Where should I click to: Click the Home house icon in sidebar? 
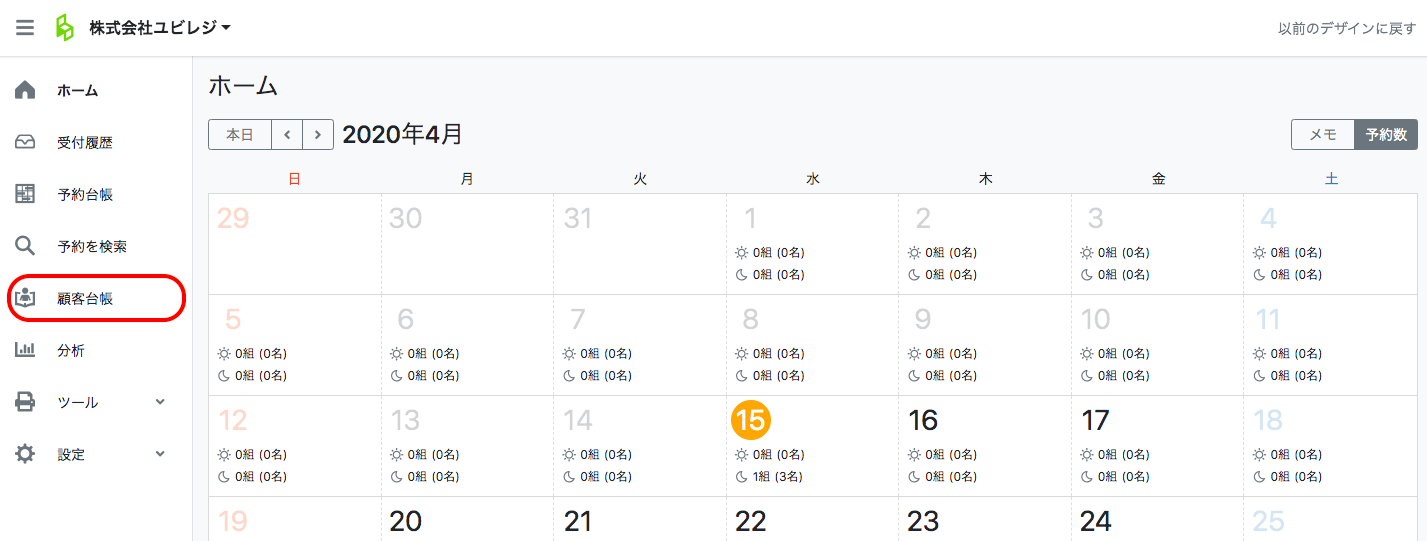pyautogui.click(x=25, y=90)
